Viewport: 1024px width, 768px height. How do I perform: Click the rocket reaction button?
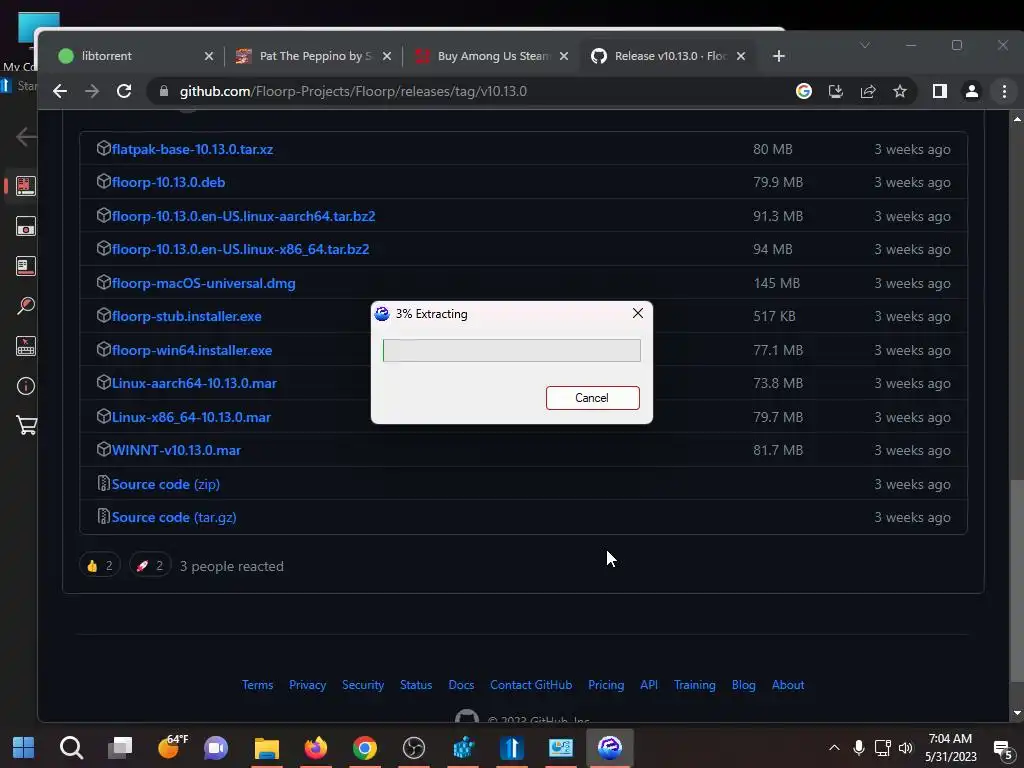[x=150, y=566]
